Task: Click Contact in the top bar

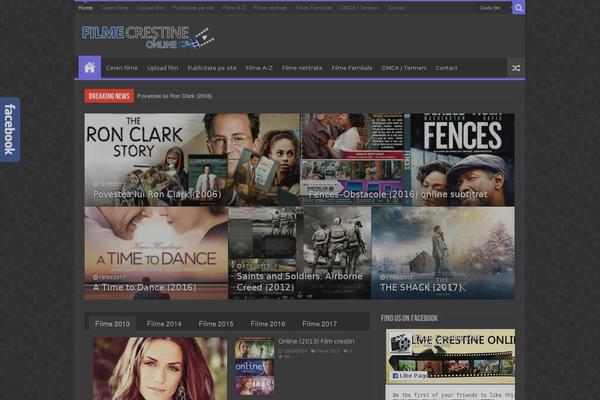Action: pyautogui.click(x=396, y=8)
